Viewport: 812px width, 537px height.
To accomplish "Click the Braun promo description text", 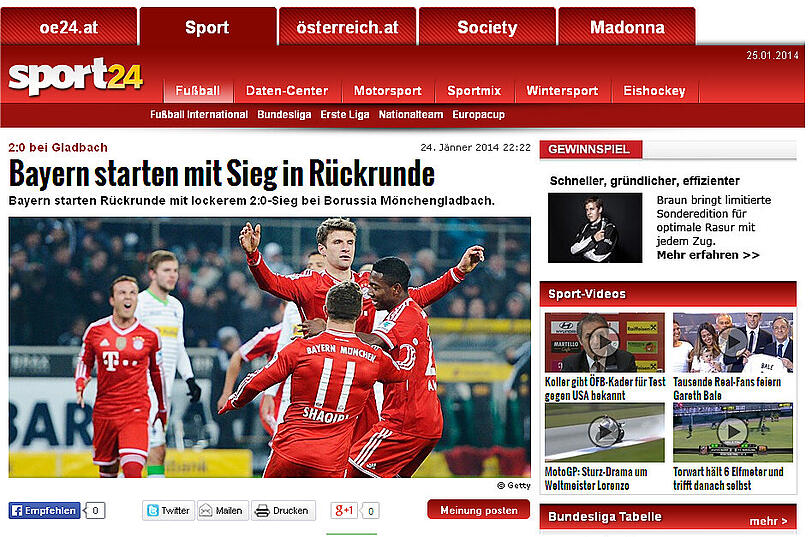I will point(714,221).
